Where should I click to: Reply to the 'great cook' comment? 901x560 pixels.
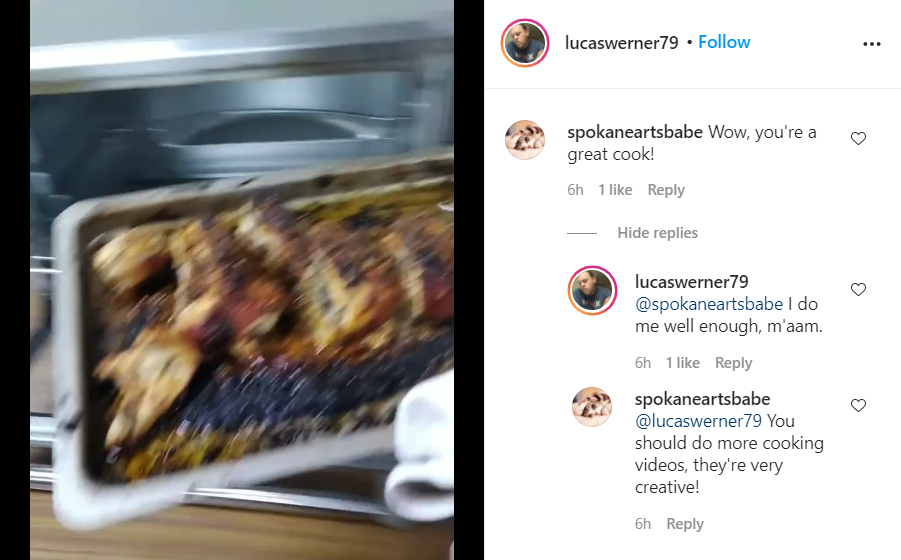(x=666, y=190)
